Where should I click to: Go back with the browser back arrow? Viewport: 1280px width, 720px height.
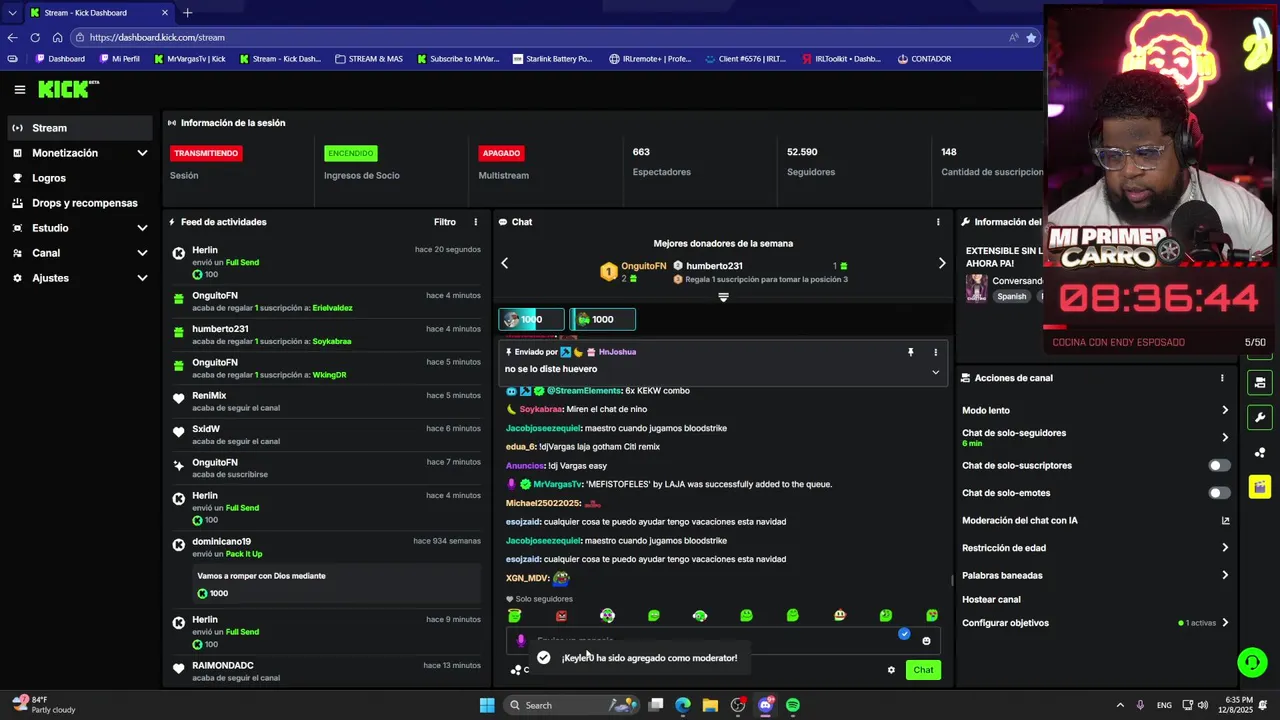coord(12,37)
